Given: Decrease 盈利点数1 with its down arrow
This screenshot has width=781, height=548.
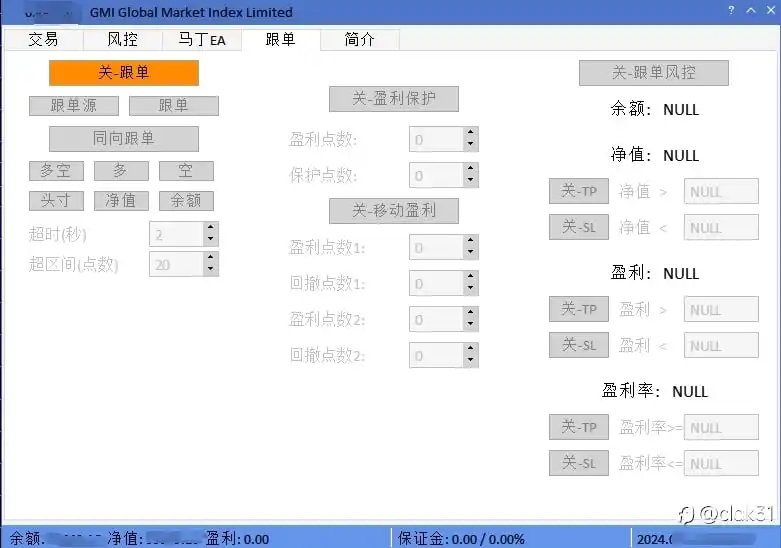Looking at the screenshot, I should pos(471,253).
